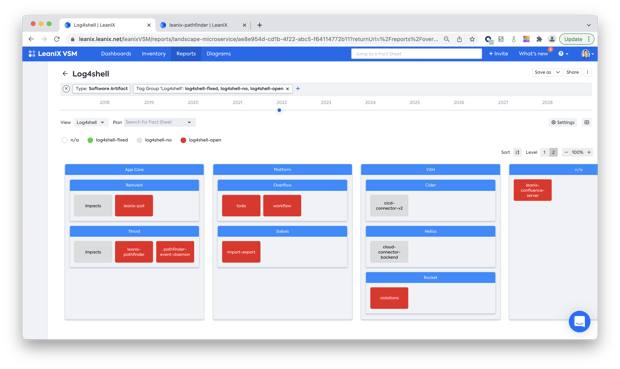Viewport: 620px width, 369px height.
Task: Open the Extensions puzzle icon
Action: click(539, 39)
